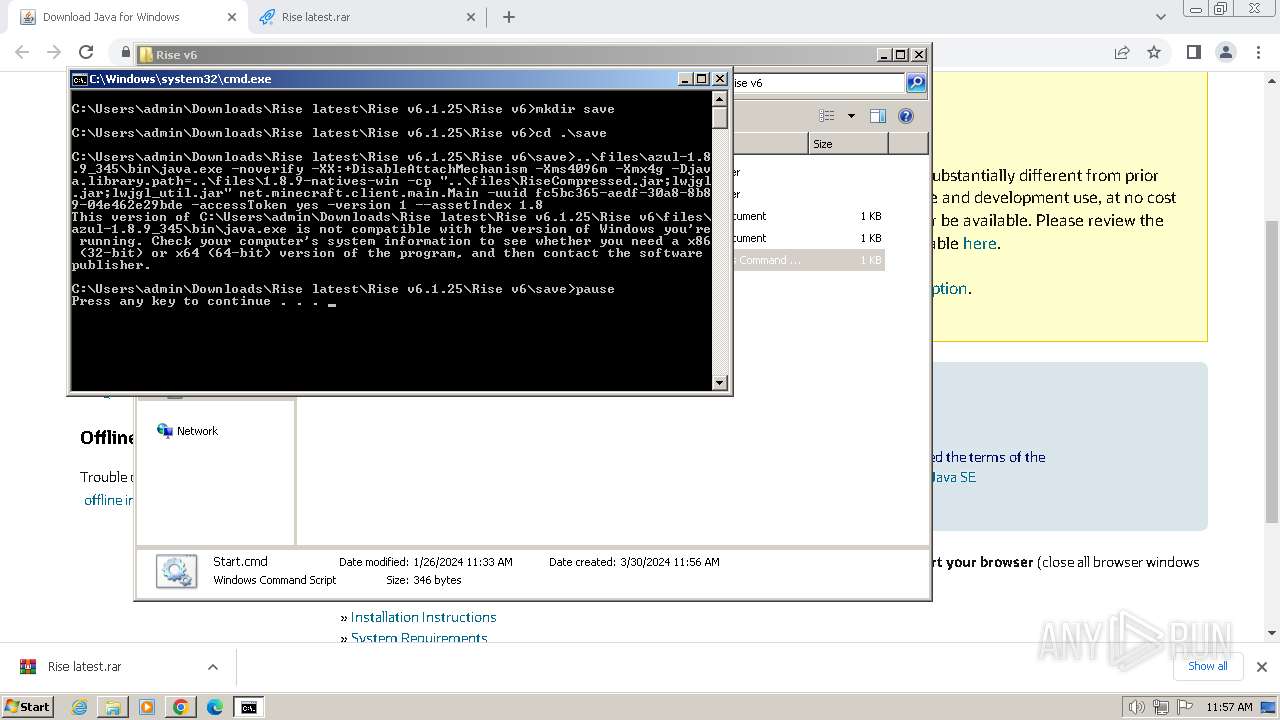Open the Java SE link
The height and width of the screenshot is (720, 1280).
point(955,477)
